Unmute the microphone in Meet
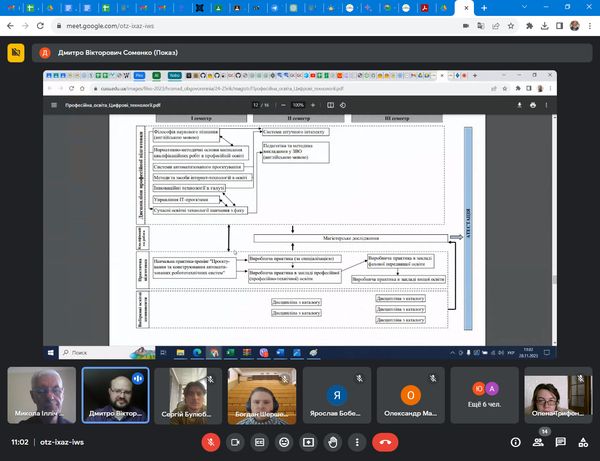 (211, 441)
